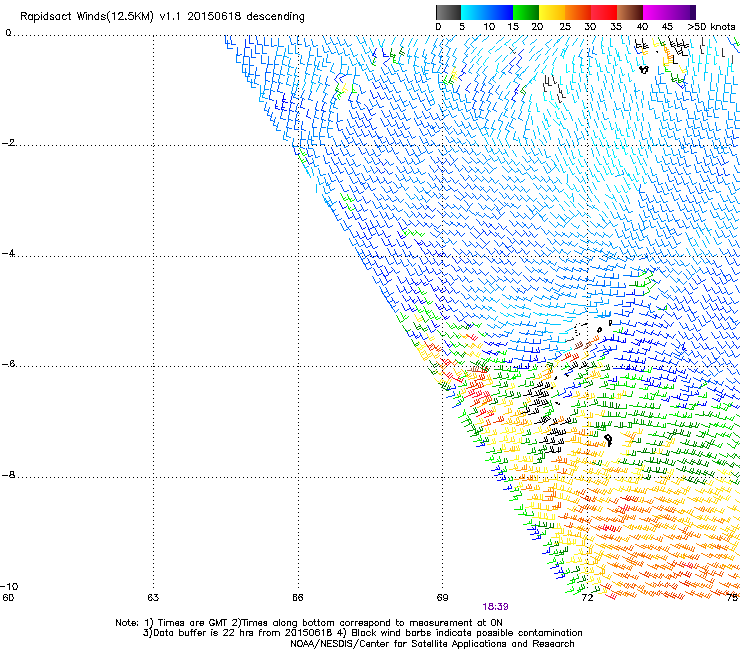Click the '20' label under the legend

537,27
